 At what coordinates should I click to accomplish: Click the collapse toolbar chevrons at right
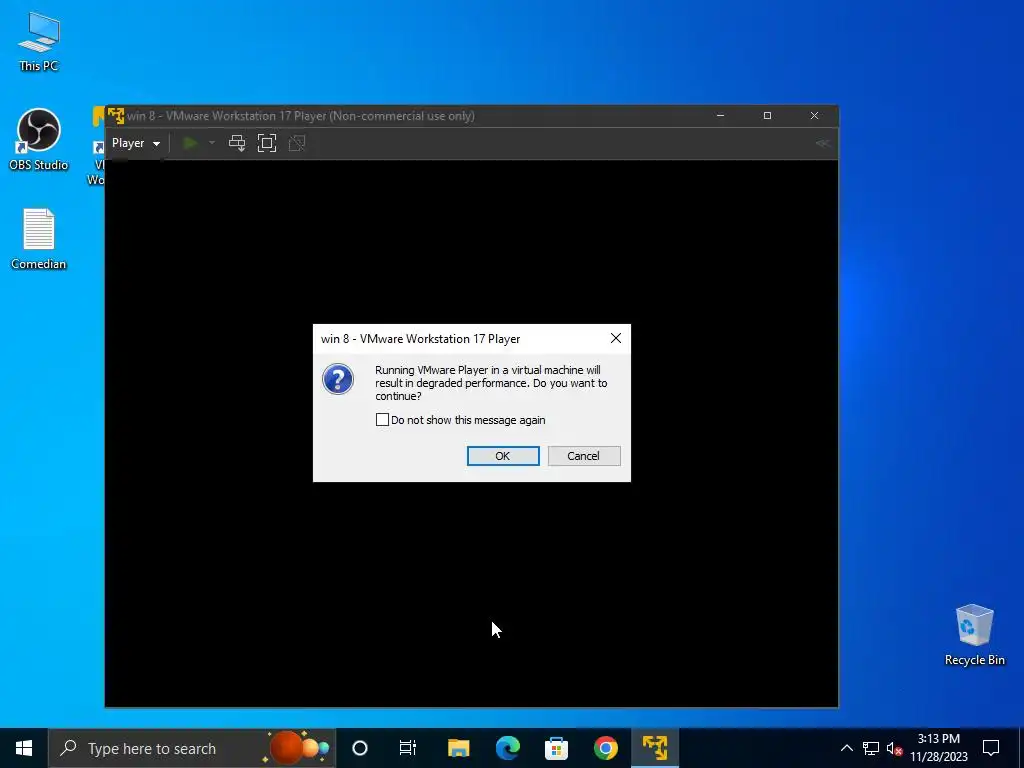click(822, 143)
